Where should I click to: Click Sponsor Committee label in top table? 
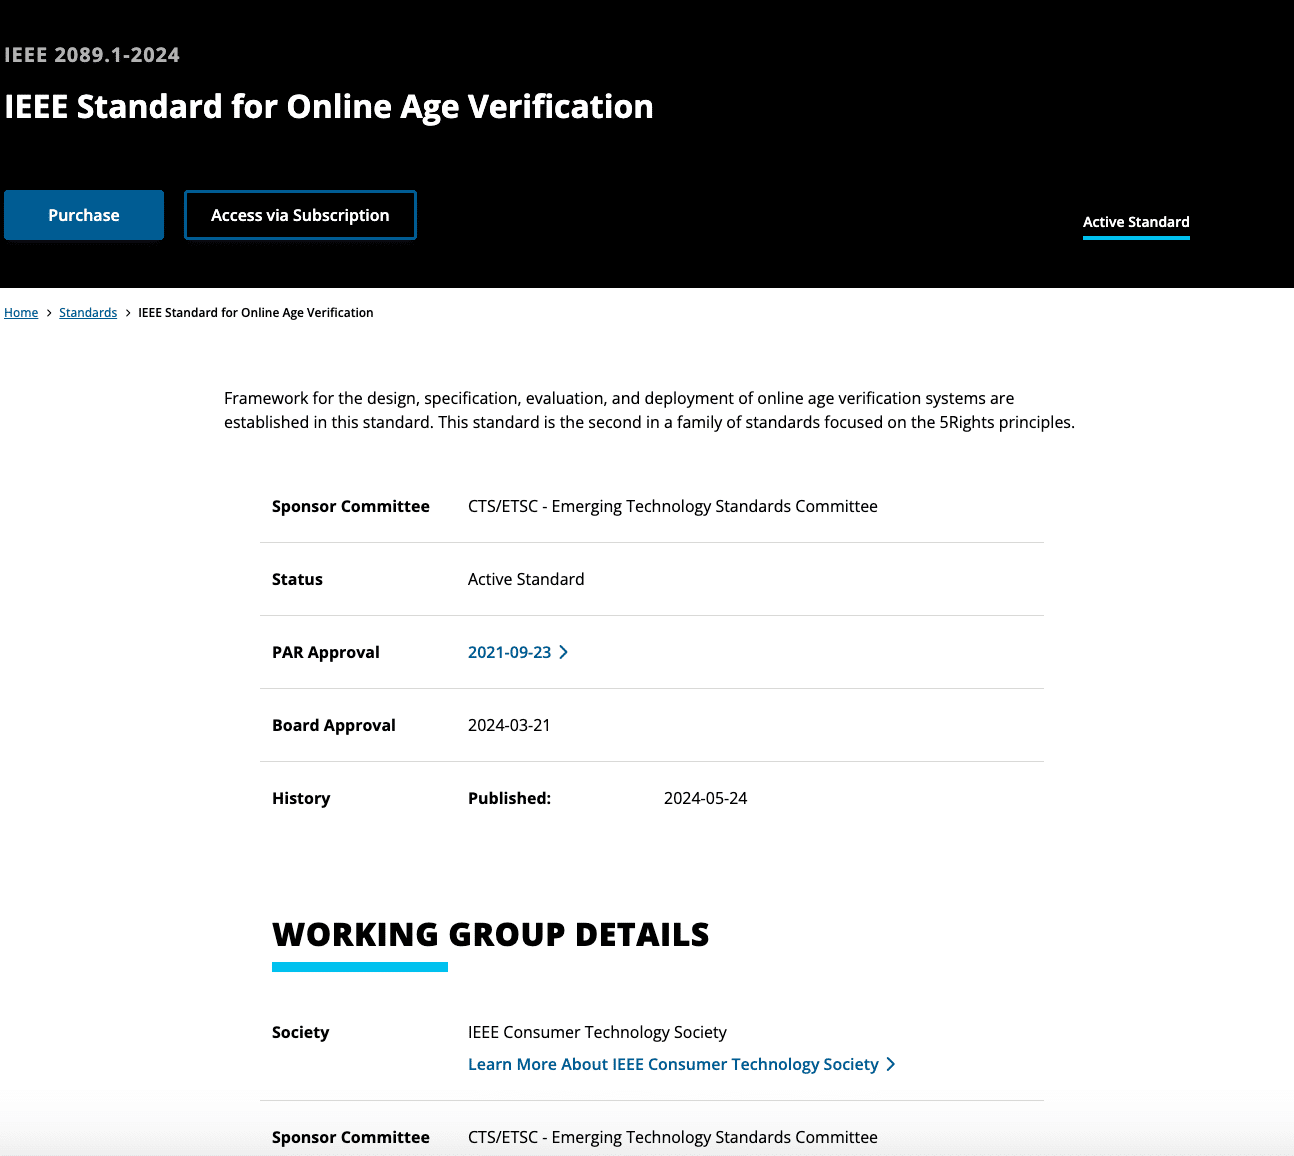point(351,506)
